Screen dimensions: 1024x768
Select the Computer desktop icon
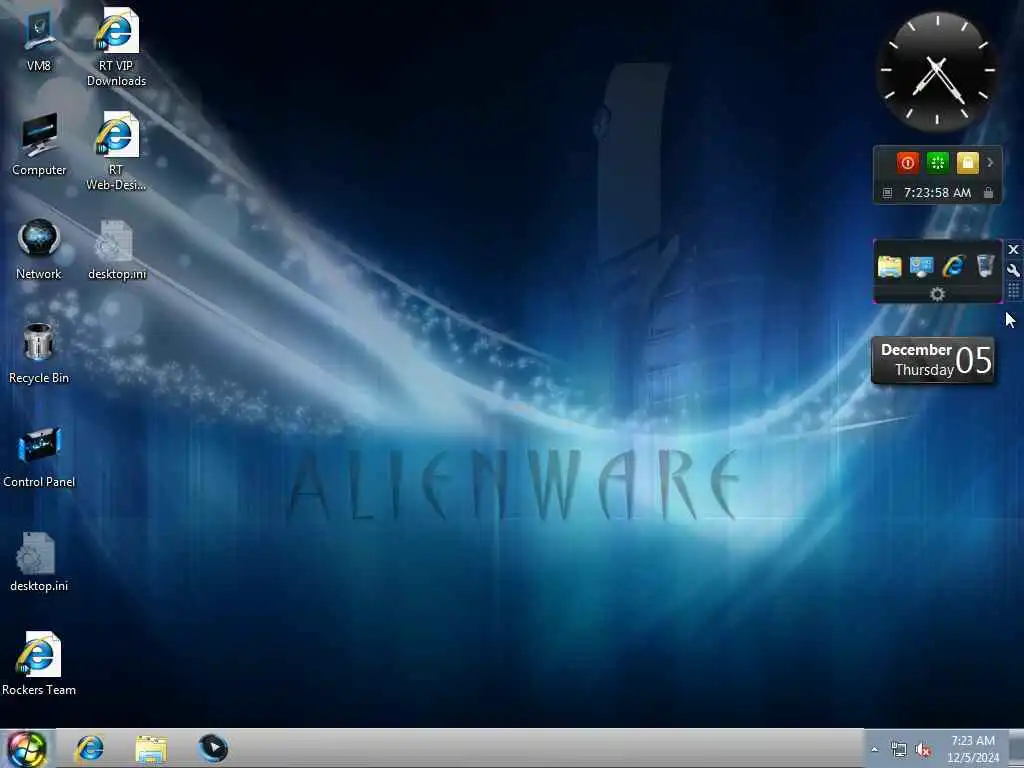(39, 144)
